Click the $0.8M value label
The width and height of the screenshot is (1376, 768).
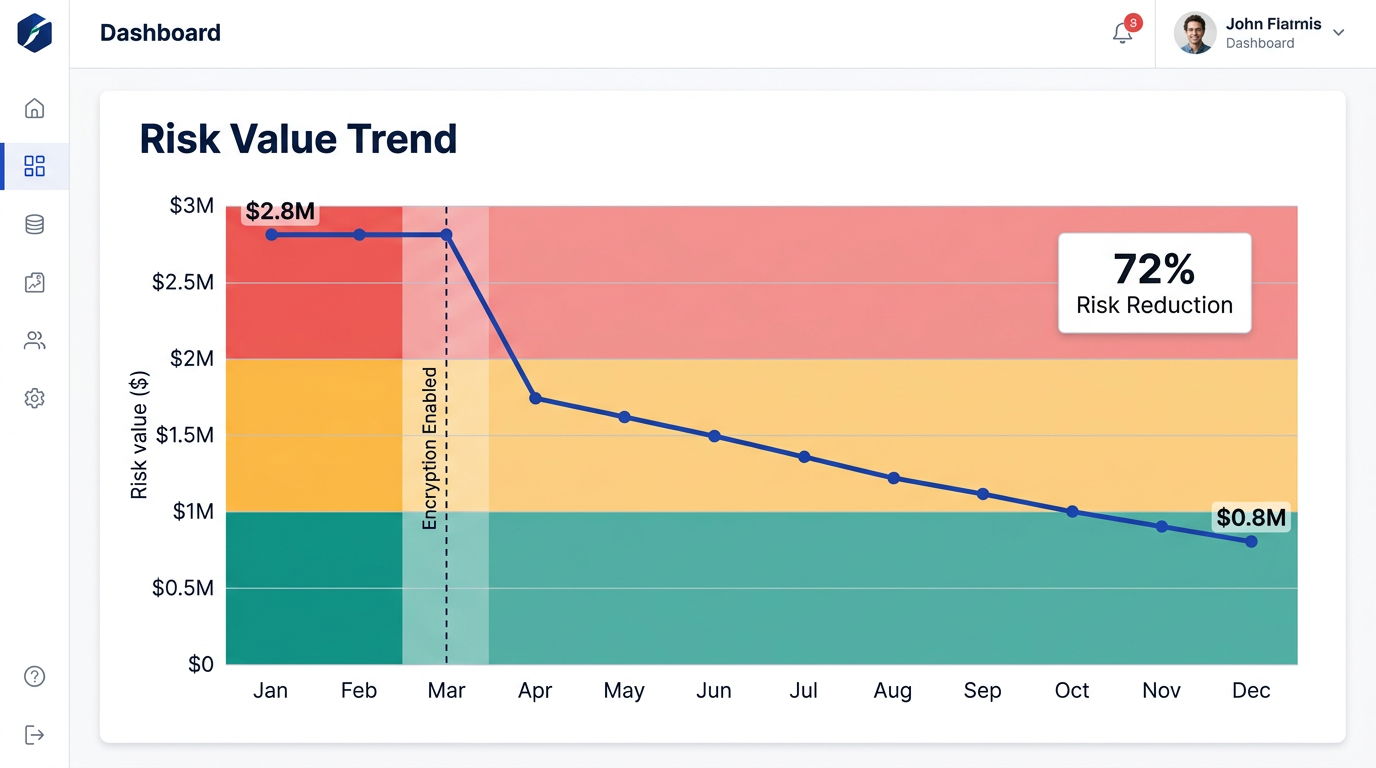pyautogui.click(x=1251, y=518)
